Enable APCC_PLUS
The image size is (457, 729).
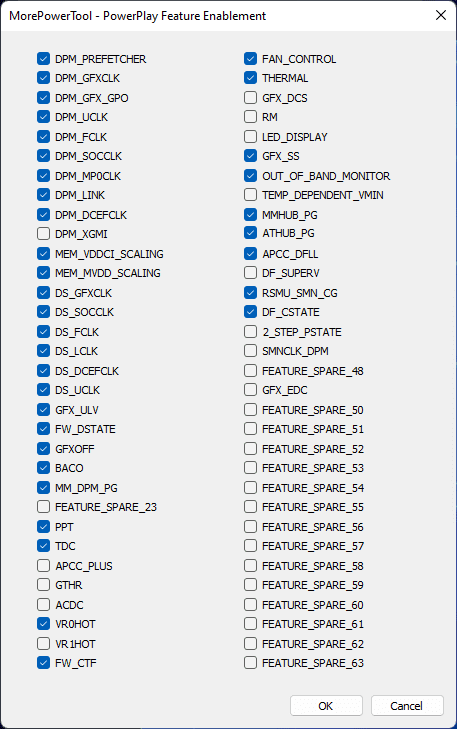(x=43, y=566)
